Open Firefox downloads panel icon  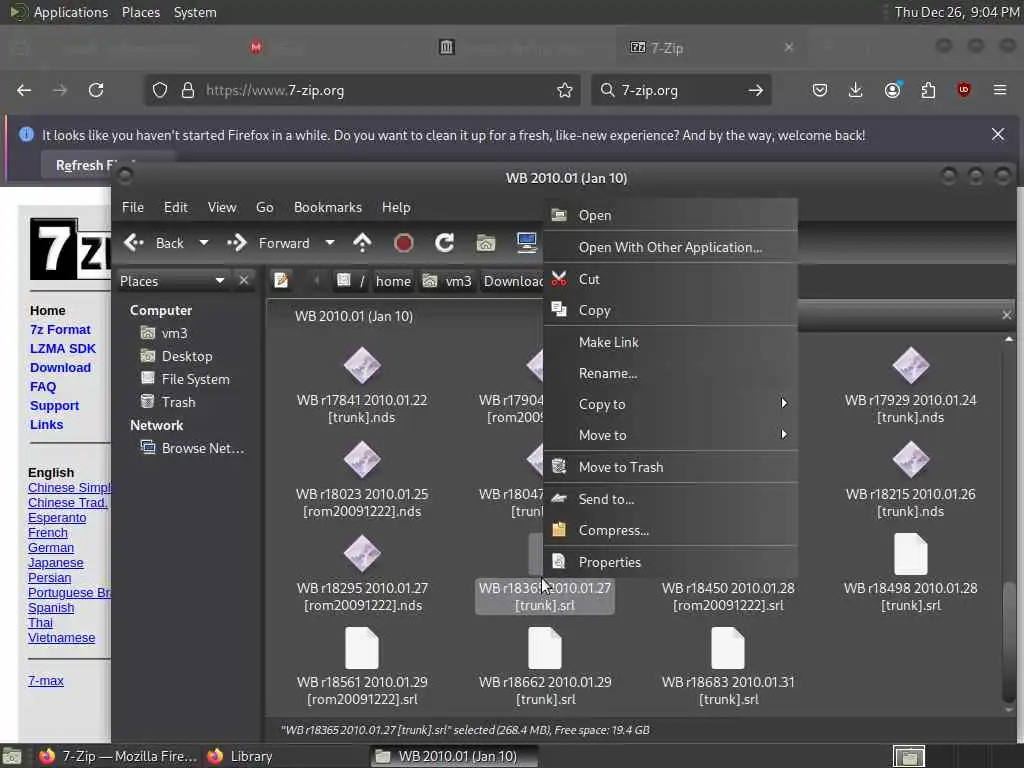click(x=856, y=90)
